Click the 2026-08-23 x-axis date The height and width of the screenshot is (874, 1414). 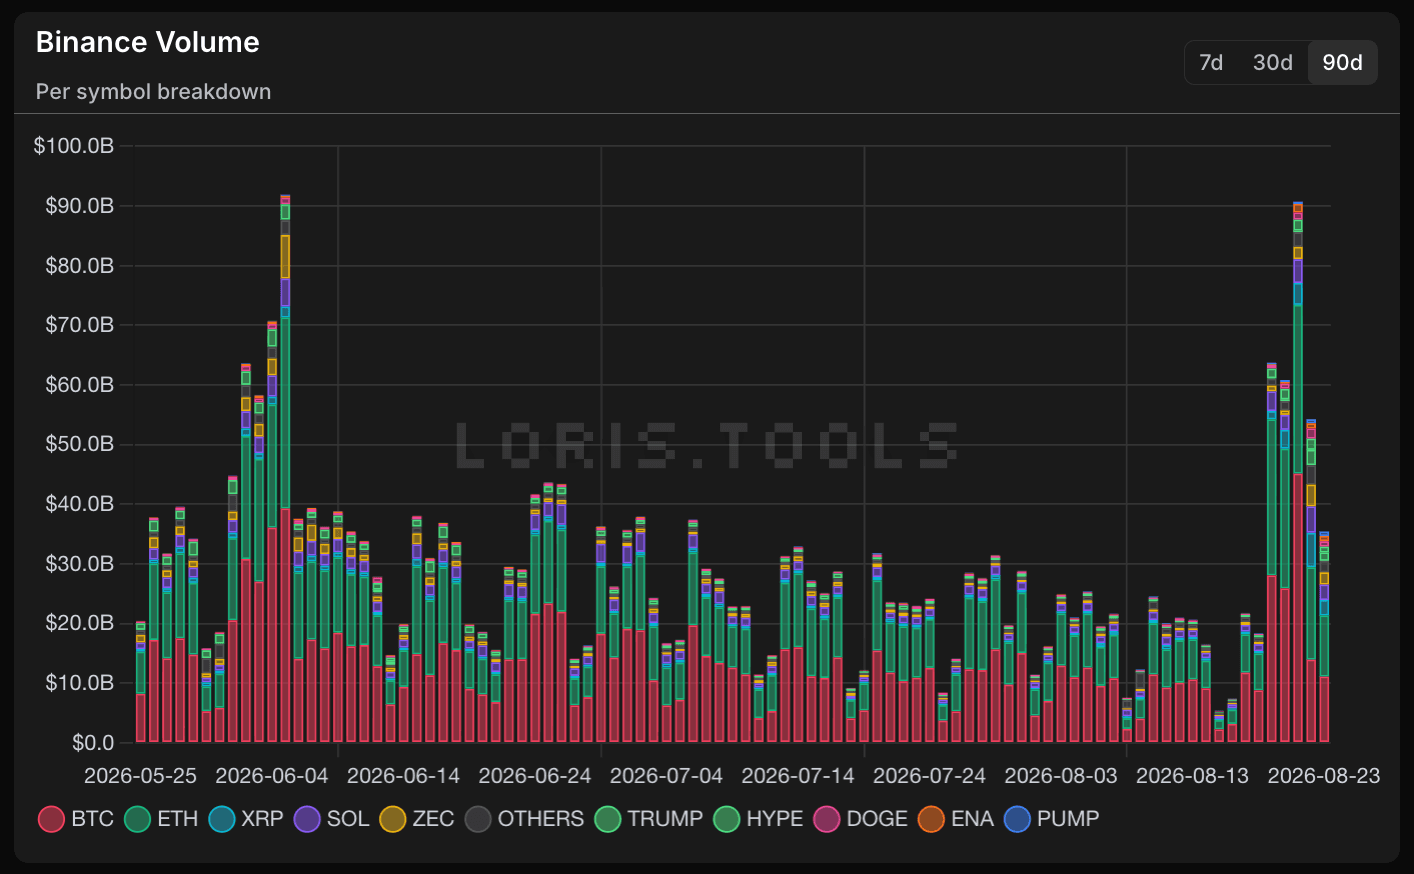pyautogui.click(x=1324, y=776)
